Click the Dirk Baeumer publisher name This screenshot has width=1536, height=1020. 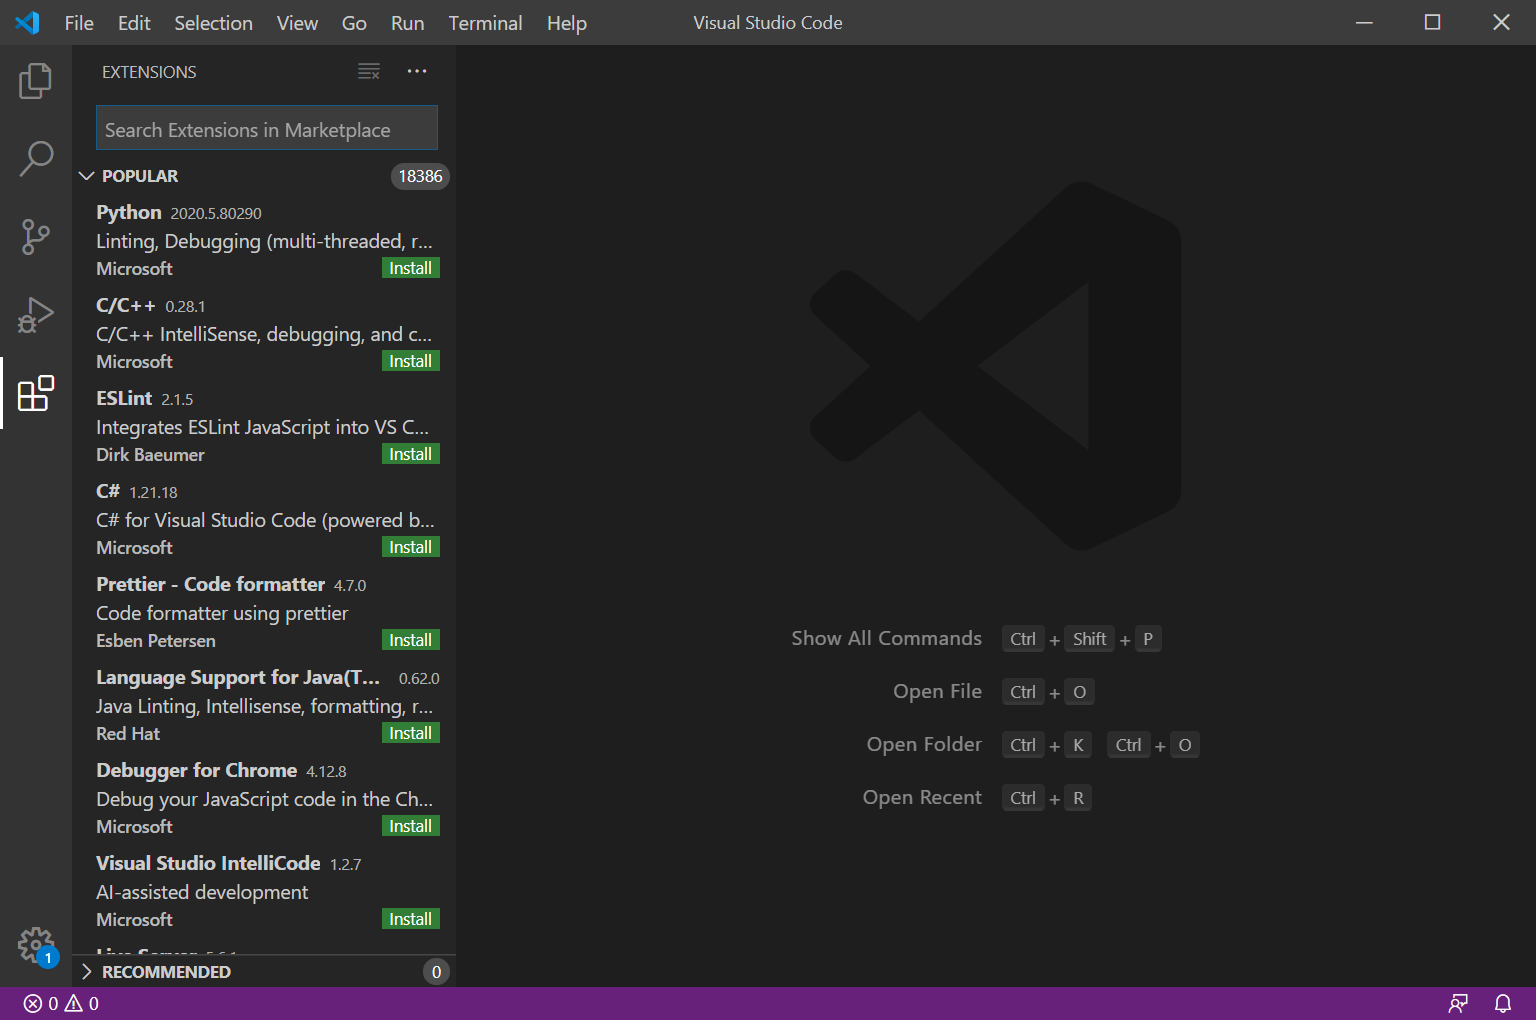click(150, 454)
